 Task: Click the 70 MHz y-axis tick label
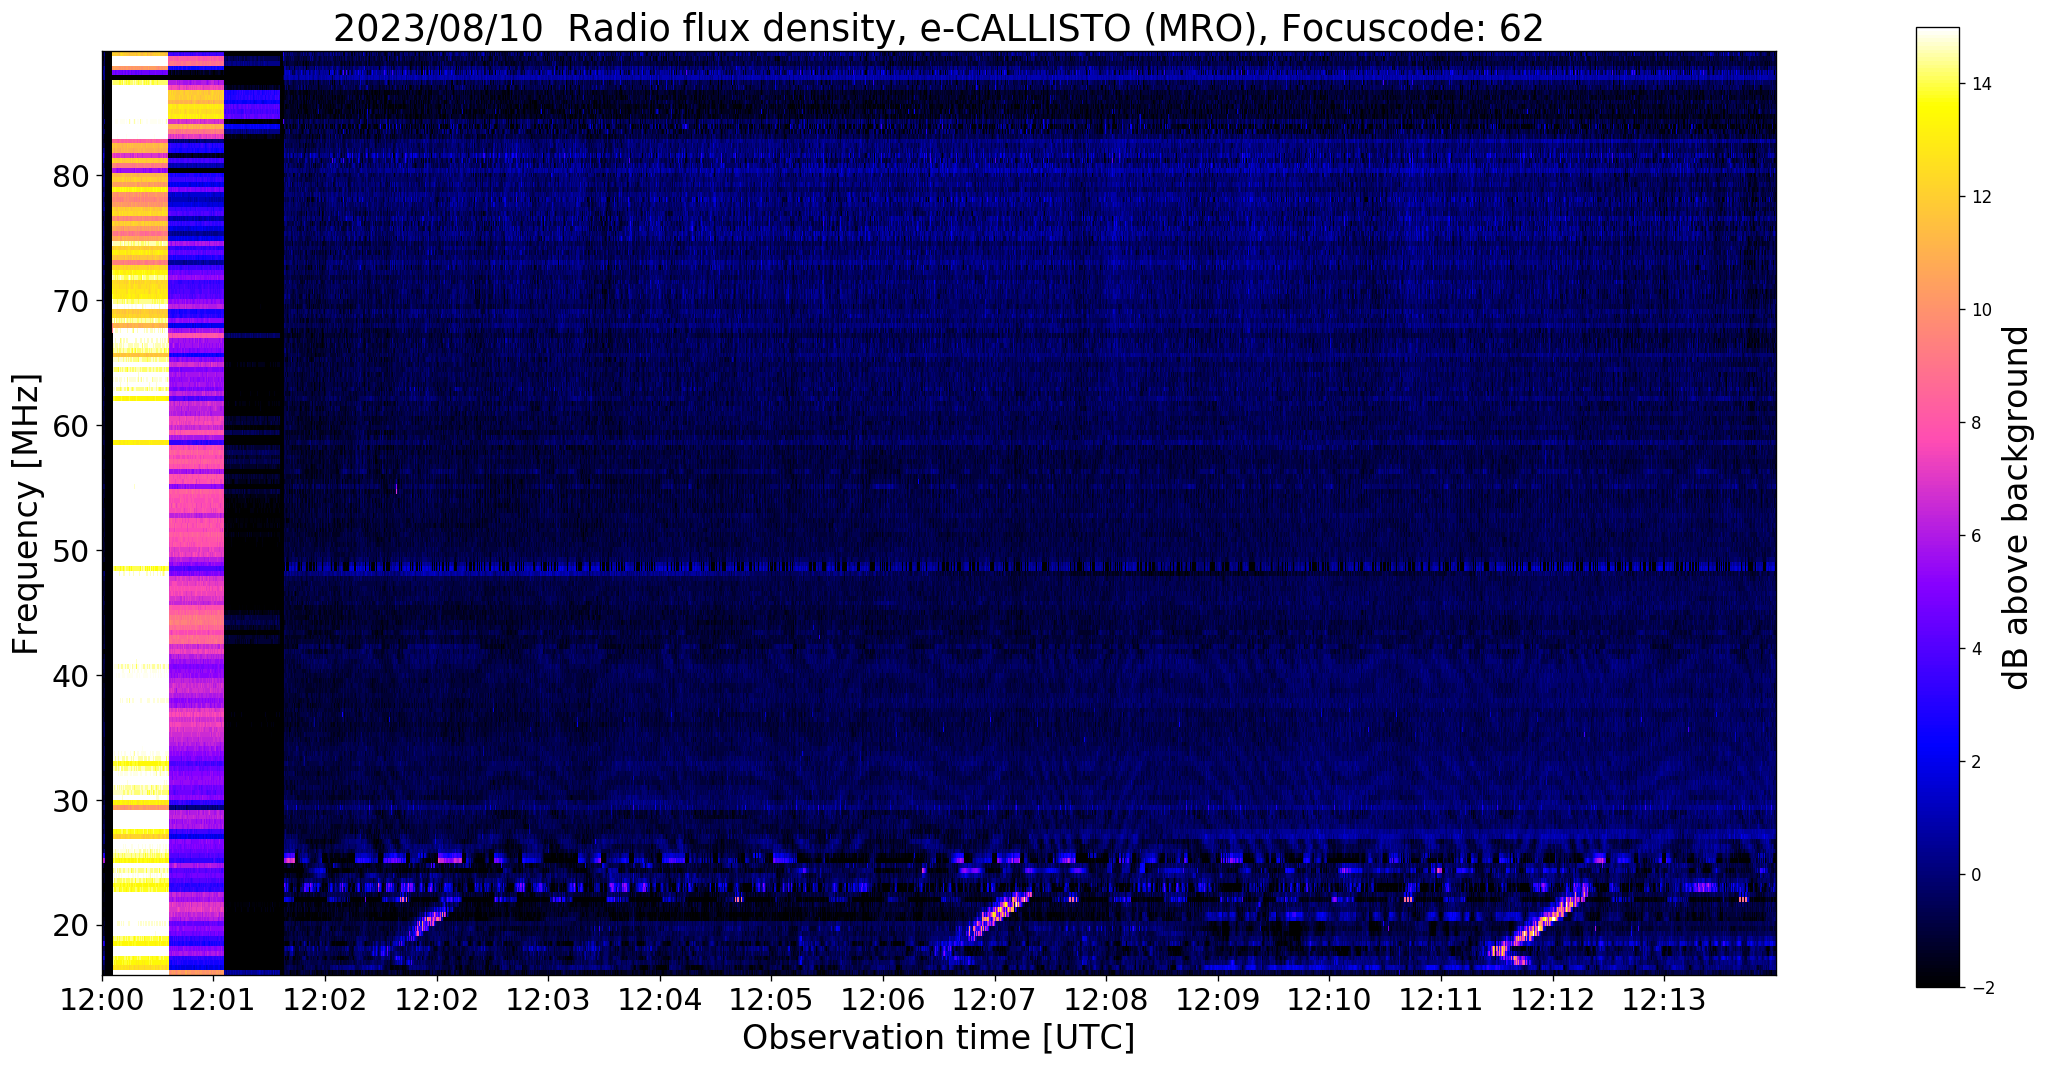(71, 301)
